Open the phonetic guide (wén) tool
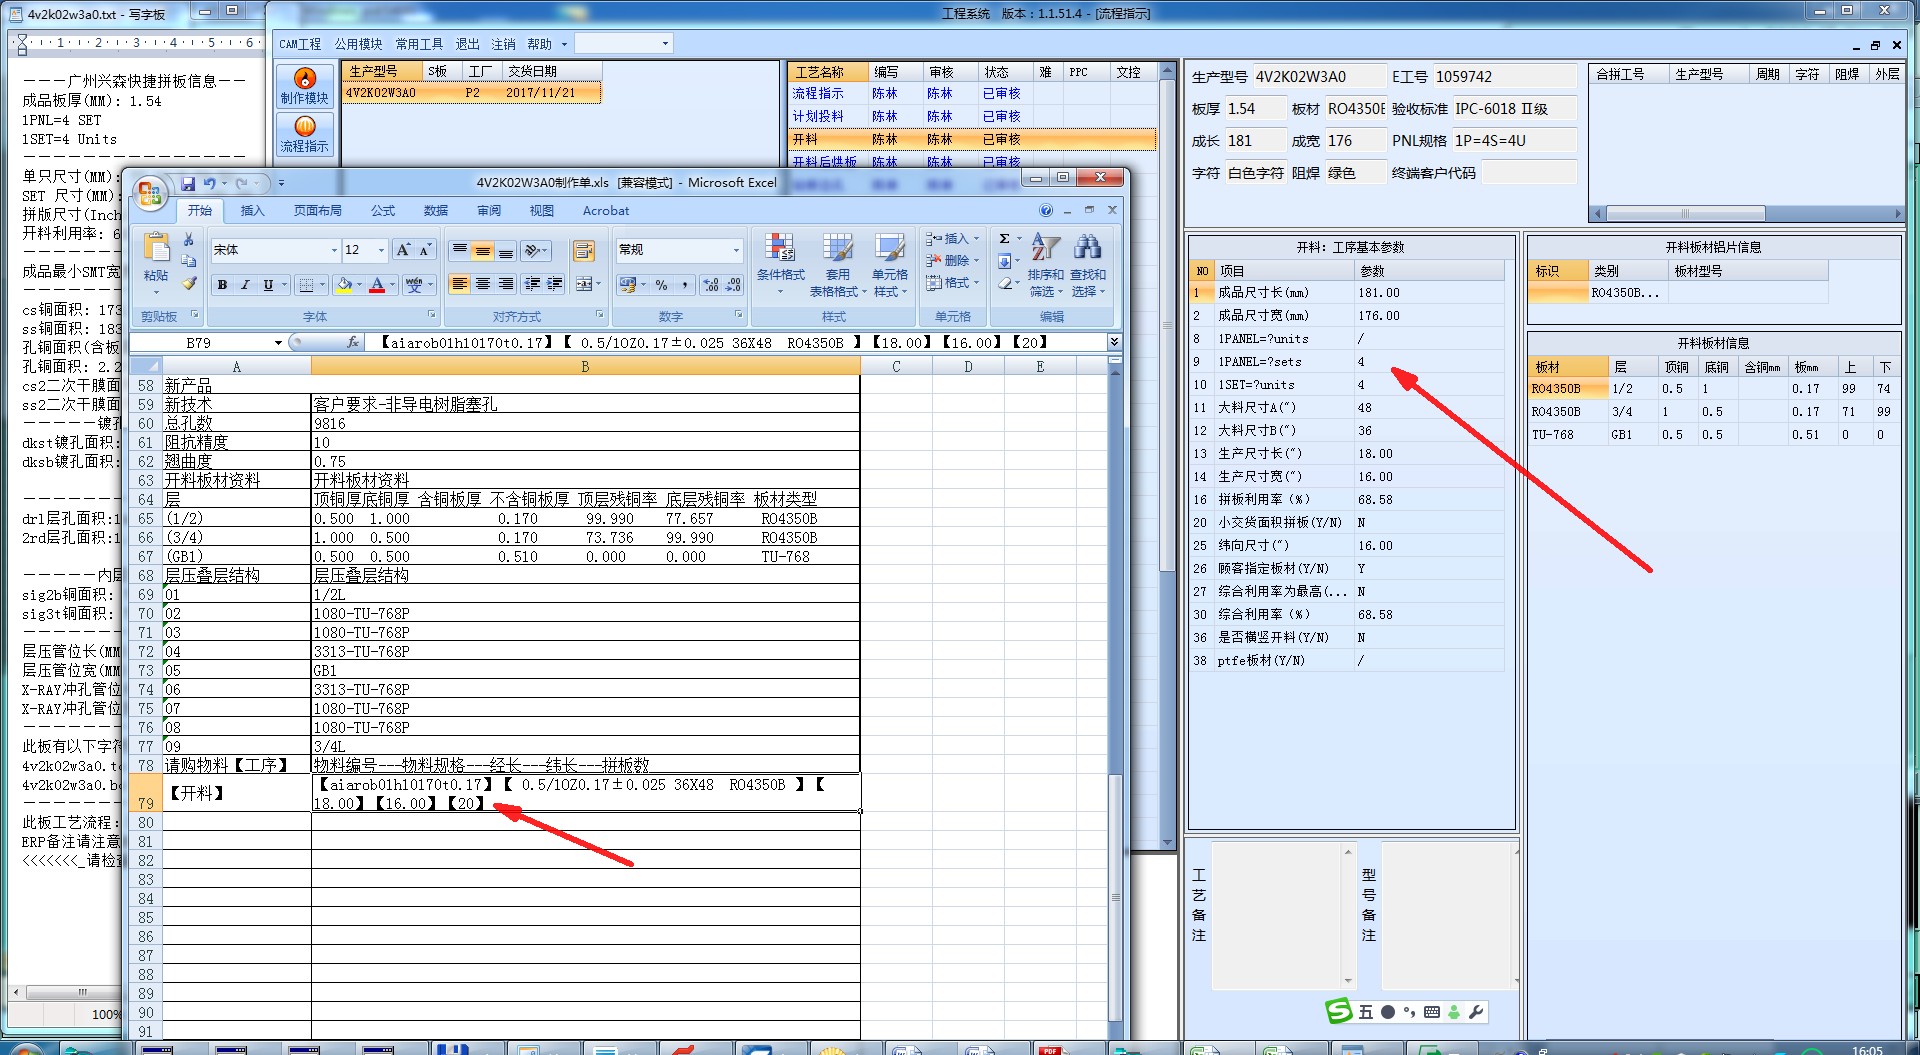Screen dimensions: 1920x1055 click(414, 285)
